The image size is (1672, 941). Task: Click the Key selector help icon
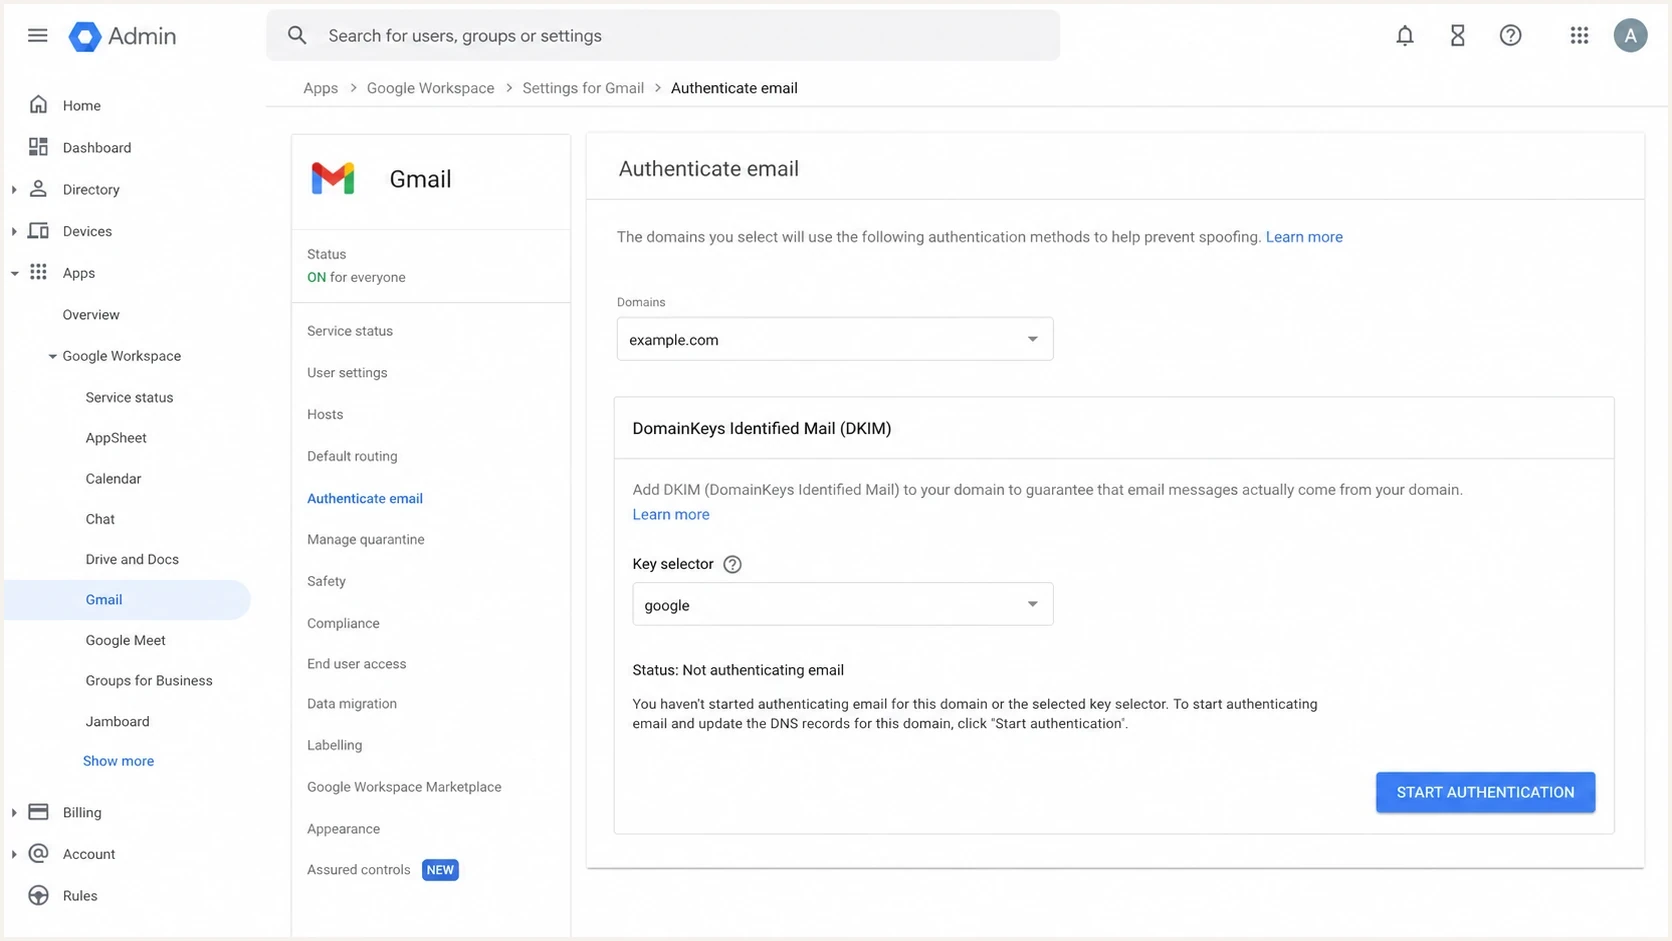tap(732, 564)
